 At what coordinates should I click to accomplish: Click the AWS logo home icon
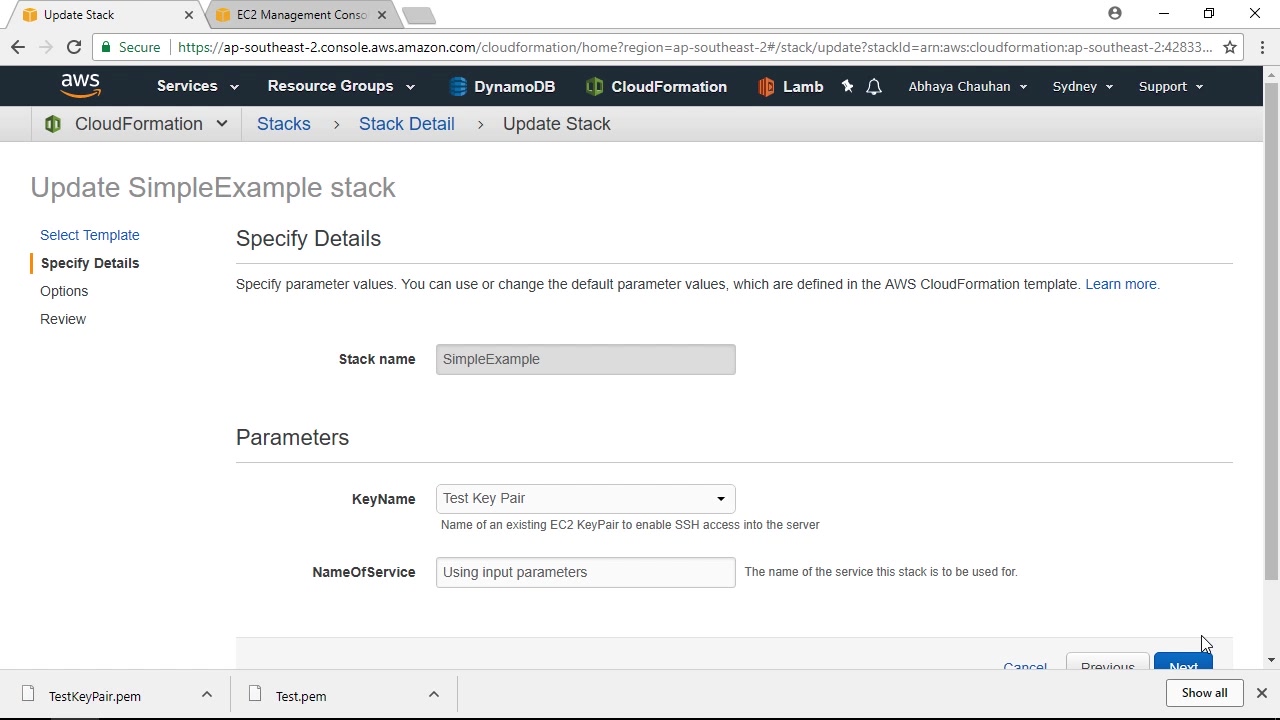pos(80,86)
